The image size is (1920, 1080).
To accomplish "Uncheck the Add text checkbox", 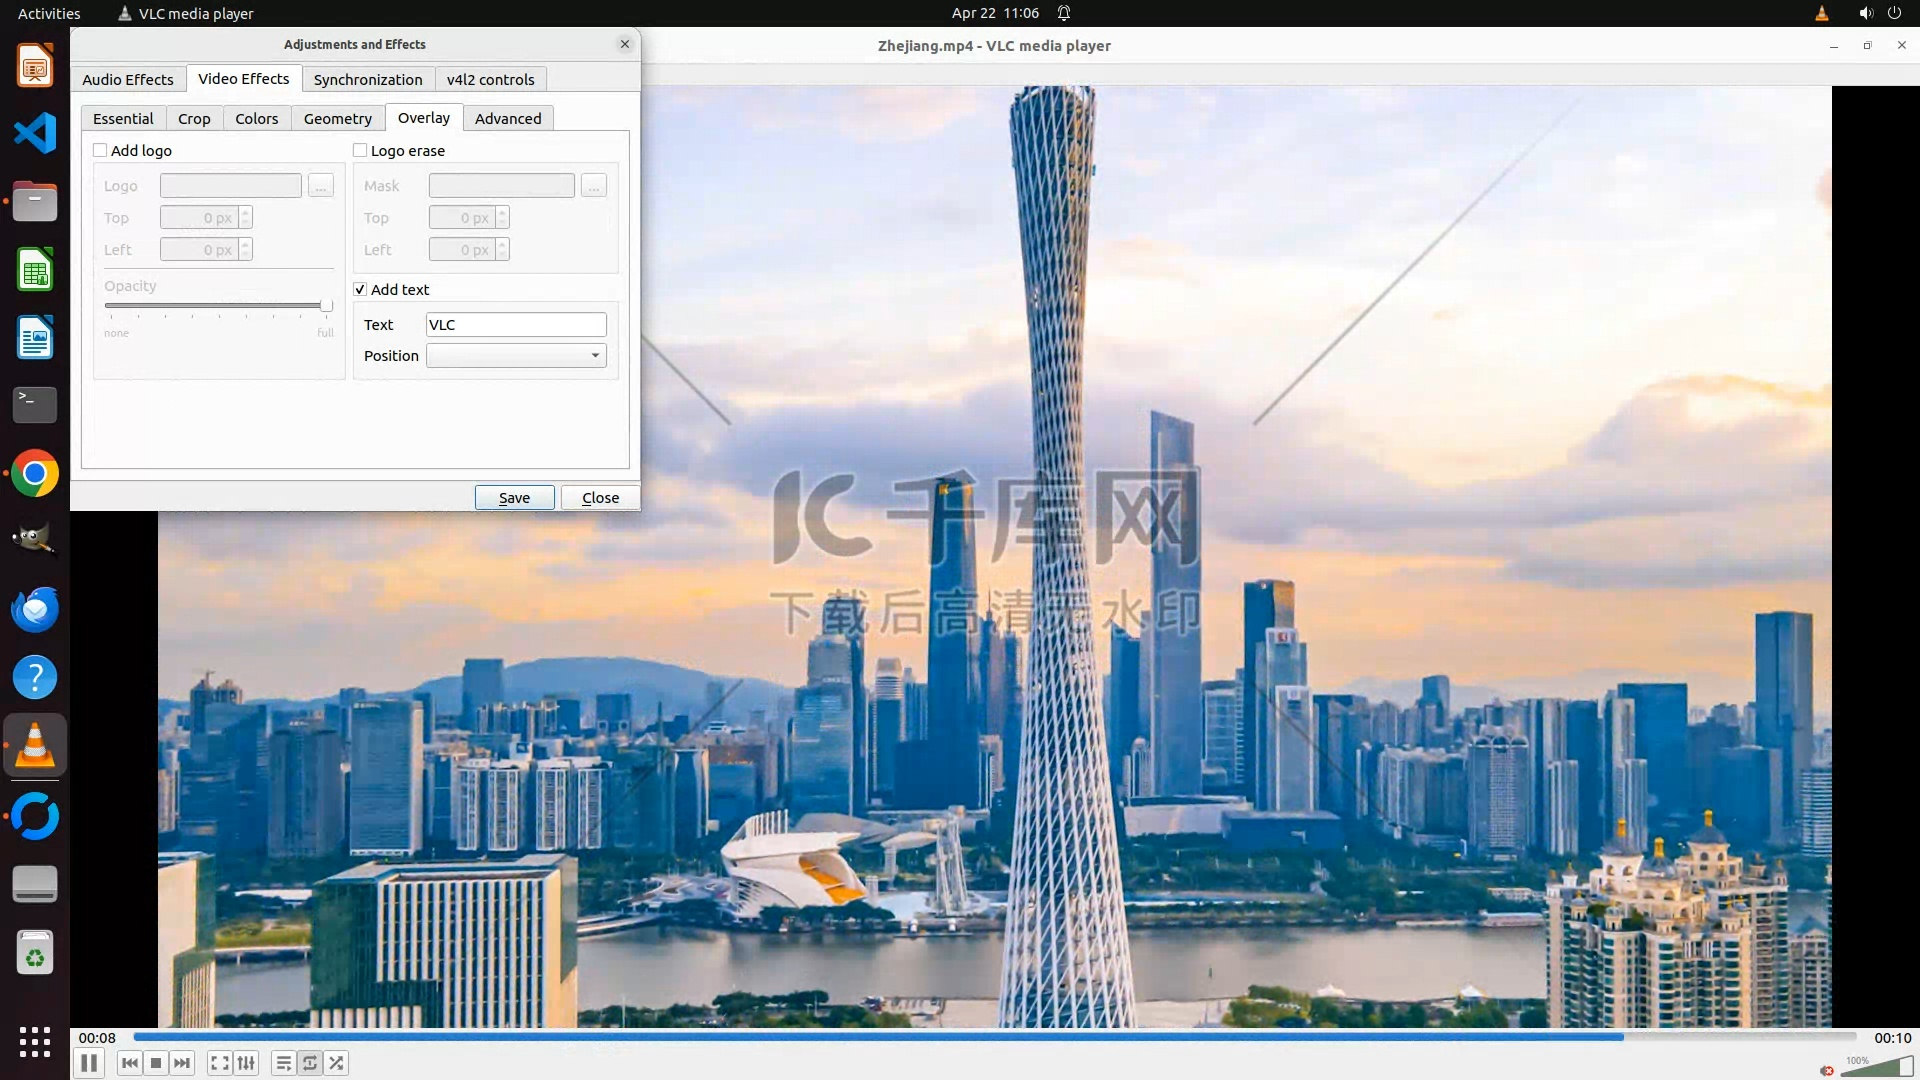I will click(360, 289).
